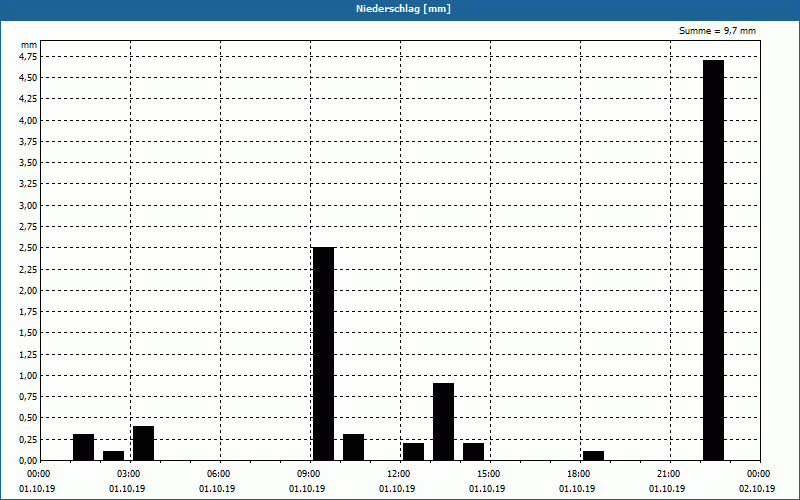
Task: Select the "01.10.19" date beneath 21:00
Action: coord(667,489)
